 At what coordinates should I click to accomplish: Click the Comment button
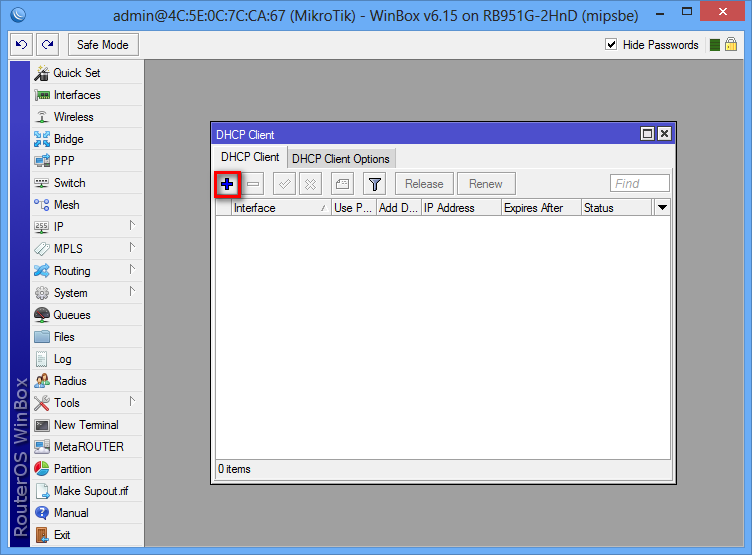[x=342, y=184]
